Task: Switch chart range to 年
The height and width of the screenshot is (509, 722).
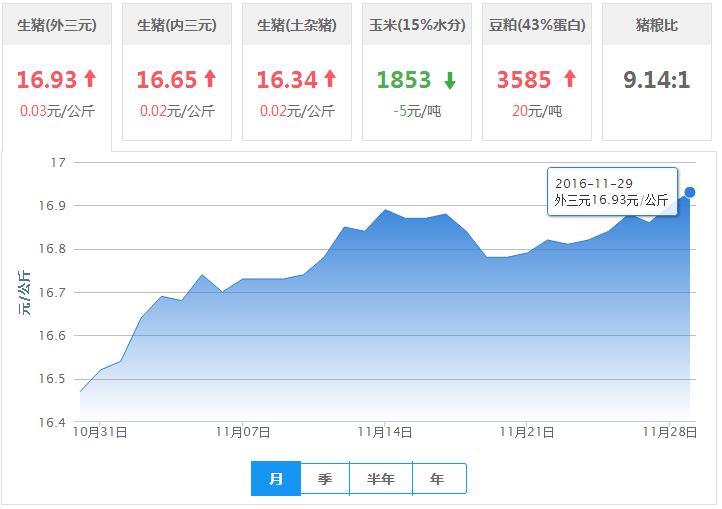Action: pyautogui.click(x=439, y=479)
